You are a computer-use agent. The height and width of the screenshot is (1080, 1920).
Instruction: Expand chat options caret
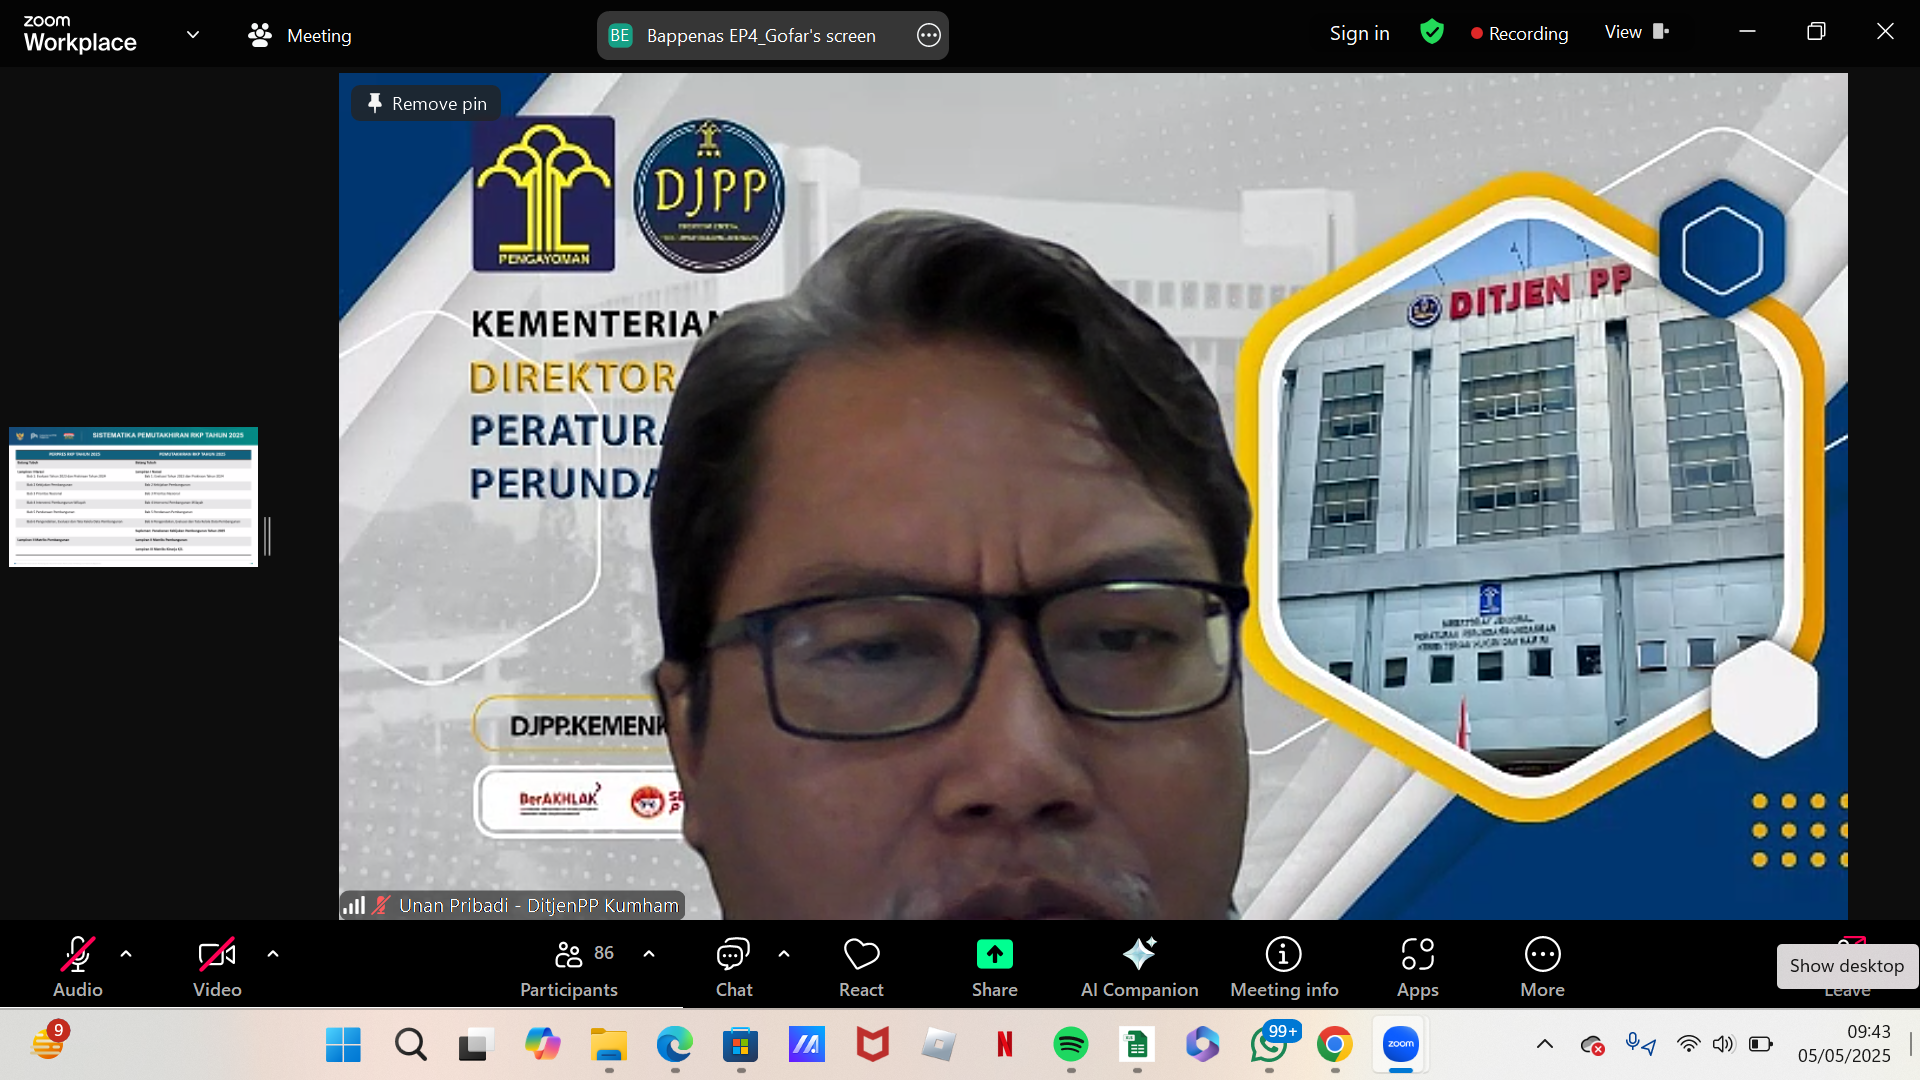[x=784, y=954]
